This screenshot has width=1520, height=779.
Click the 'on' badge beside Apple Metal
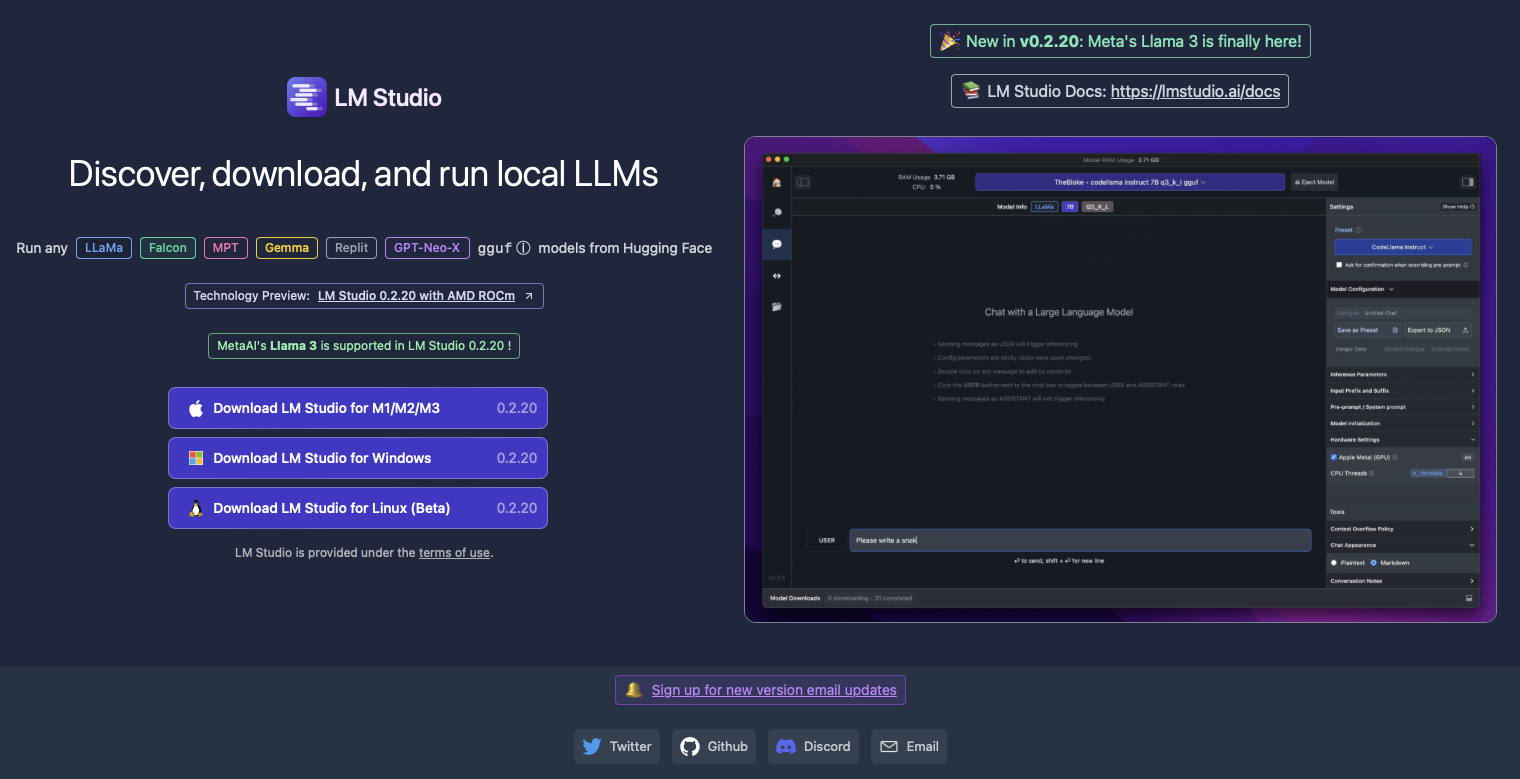[1467, 457]
